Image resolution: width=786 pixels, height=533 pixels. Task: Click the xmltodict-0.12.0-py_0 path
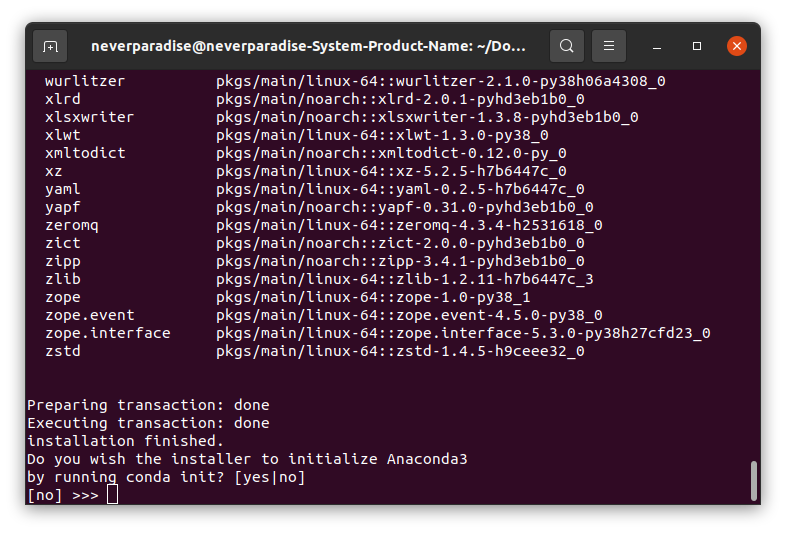(x=391, y=153)
